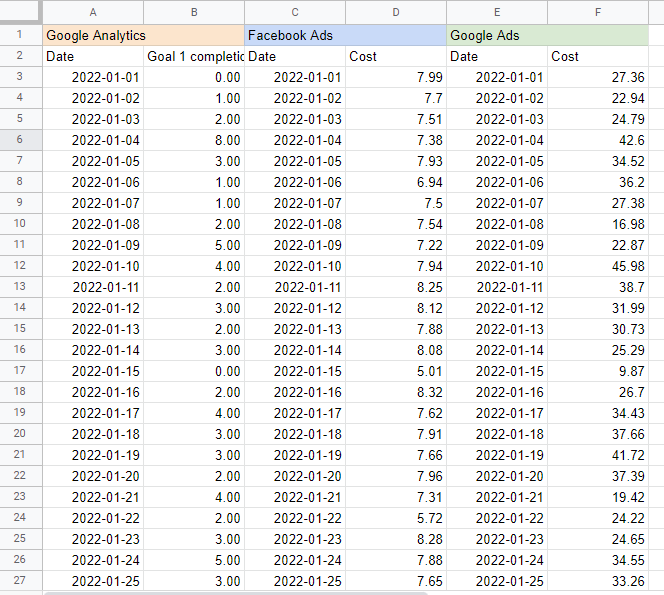Select row 6 header

point(21,140)
